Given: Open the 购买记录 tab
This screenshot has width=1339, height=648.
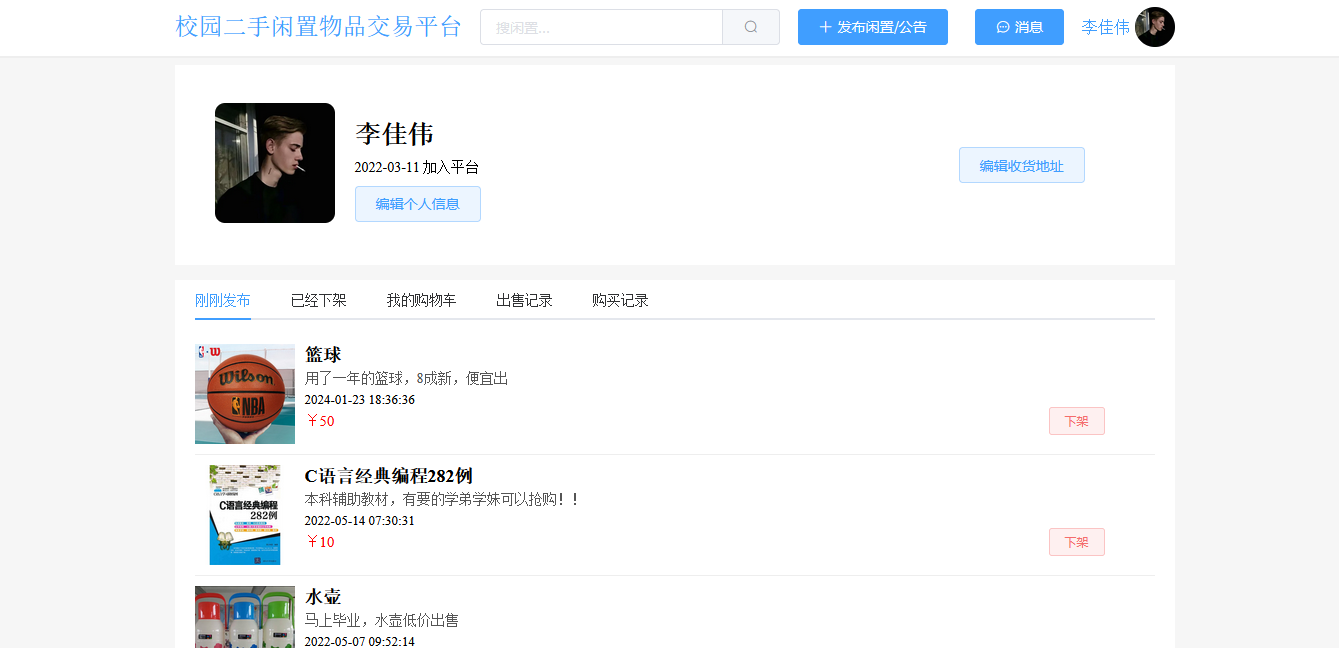Looking at the screenshot, I should point(618,300).
